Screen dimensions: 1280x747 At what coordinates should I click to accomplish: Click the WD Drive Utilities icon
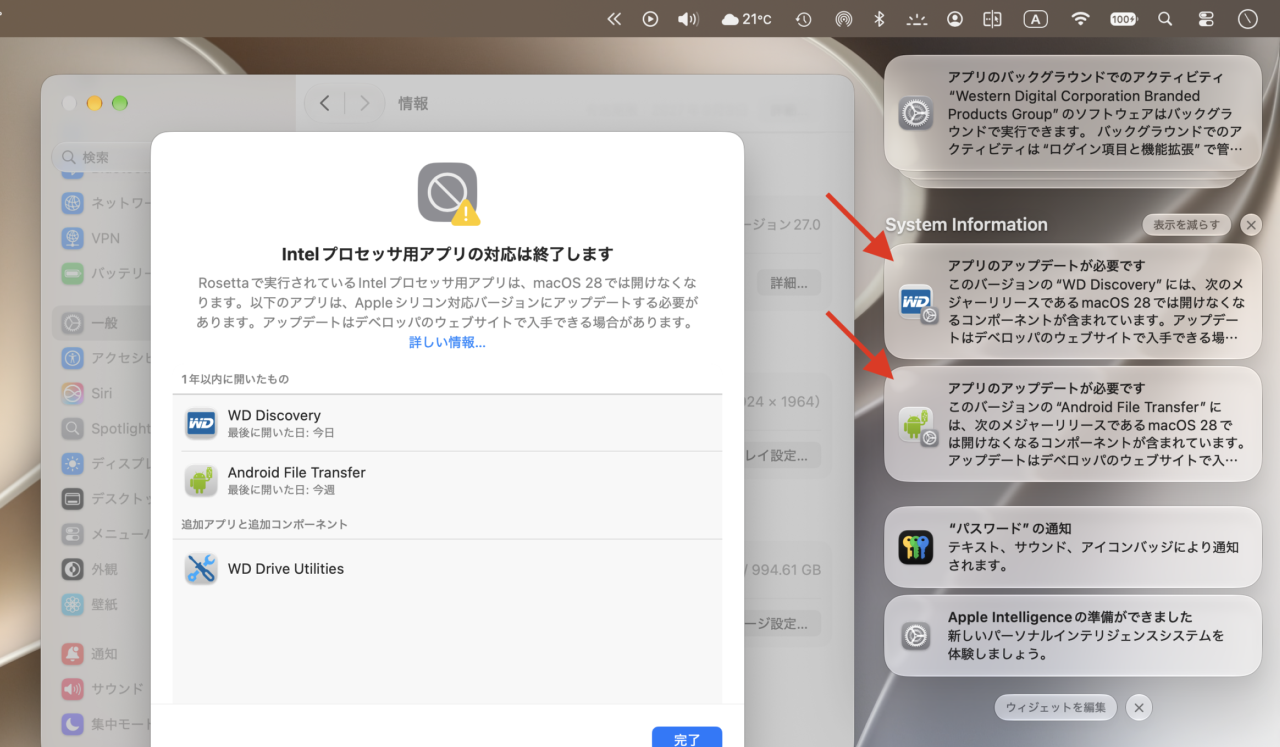click(x=201, y=569)
